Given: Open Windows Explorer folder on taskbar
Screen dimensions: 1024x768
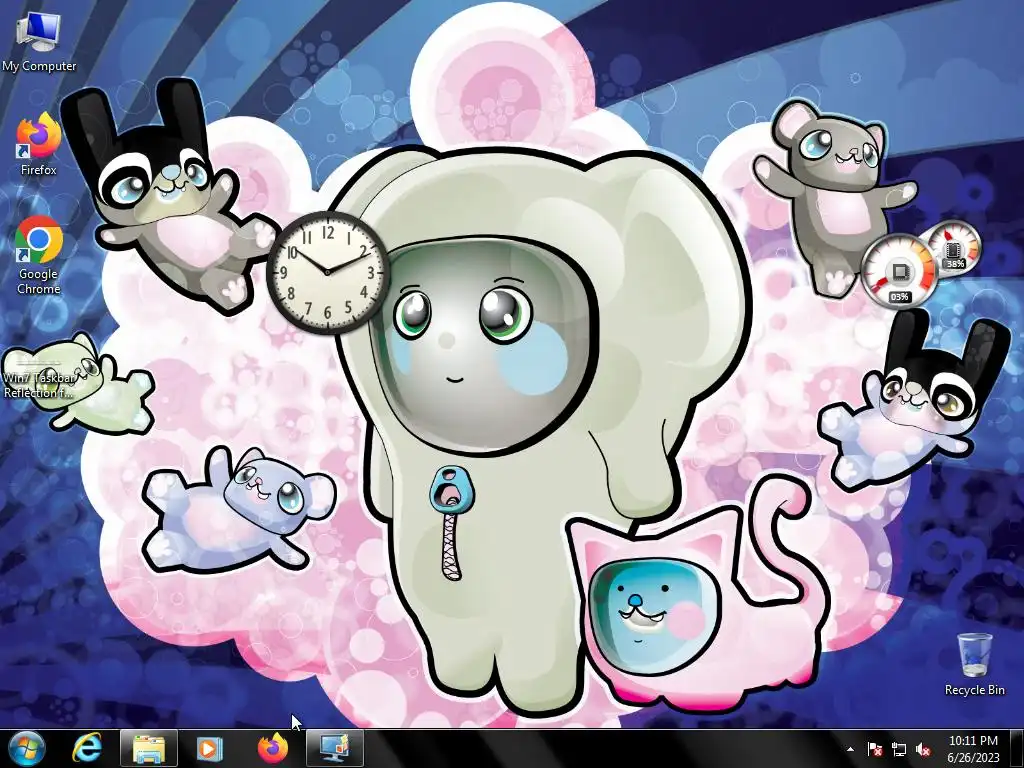Looking at the screenshot, I should 149,749.
